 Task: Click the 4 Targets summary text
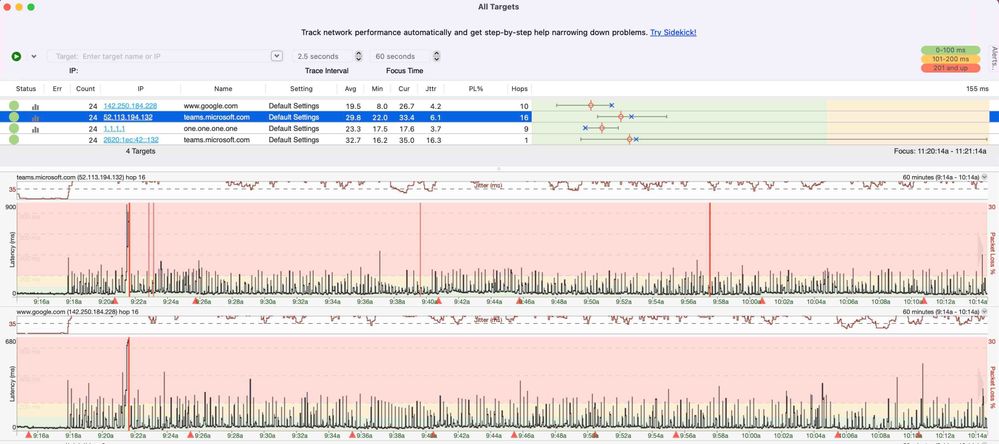click(141, 152)
